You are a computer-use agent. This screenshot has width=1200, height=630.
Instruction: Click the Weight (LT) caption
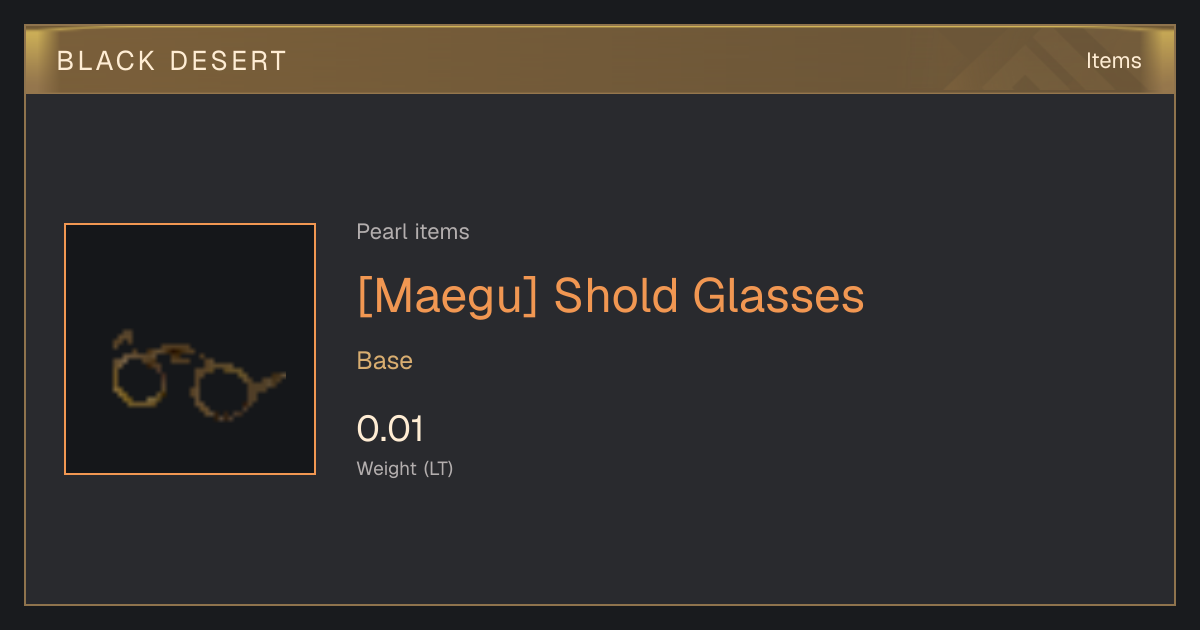tap(405, 468)
